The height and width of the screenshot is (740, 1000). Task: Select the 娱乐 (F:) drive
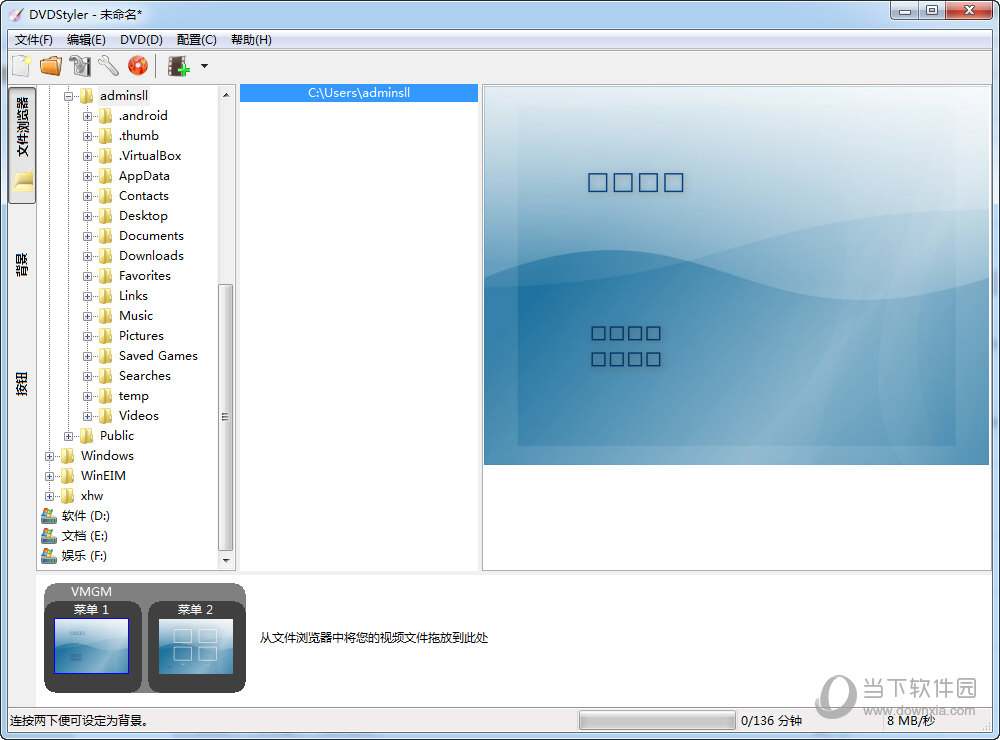point(84,556)
